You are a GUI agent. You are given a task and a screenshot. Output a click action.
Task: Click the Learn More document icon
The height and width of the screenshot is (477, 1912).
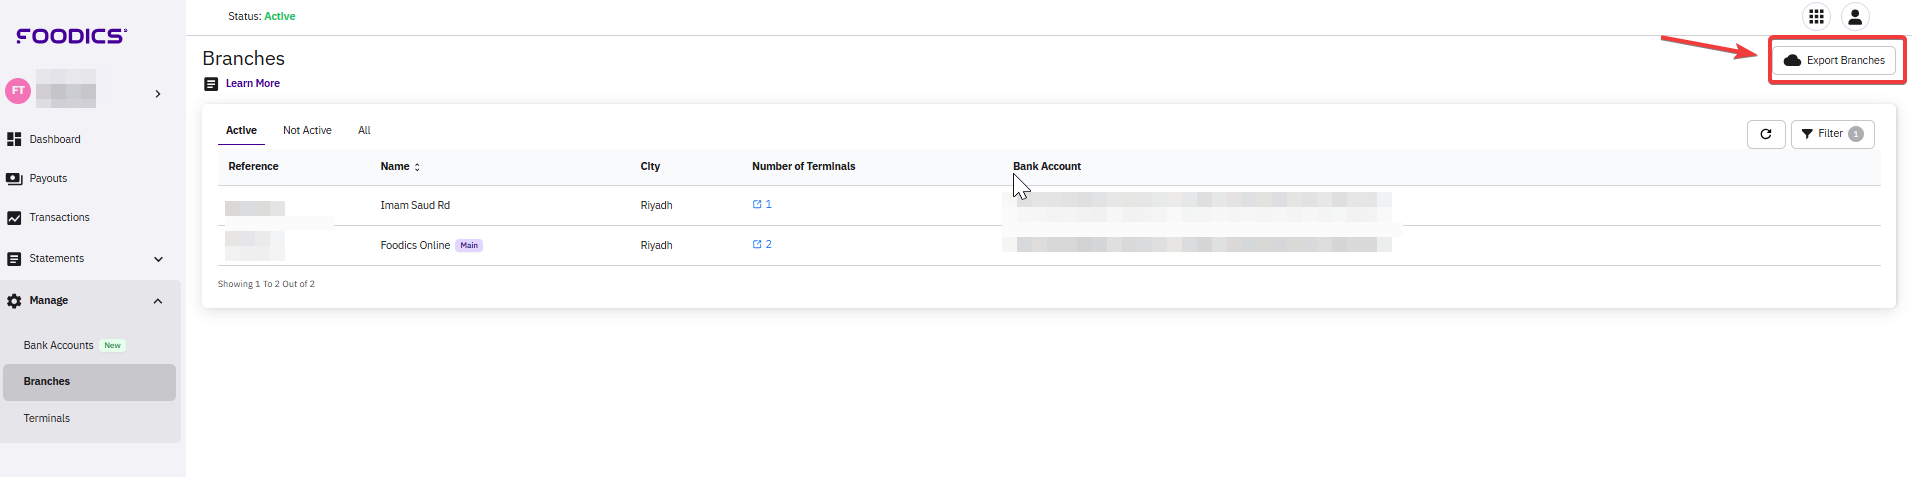point(211,84)
